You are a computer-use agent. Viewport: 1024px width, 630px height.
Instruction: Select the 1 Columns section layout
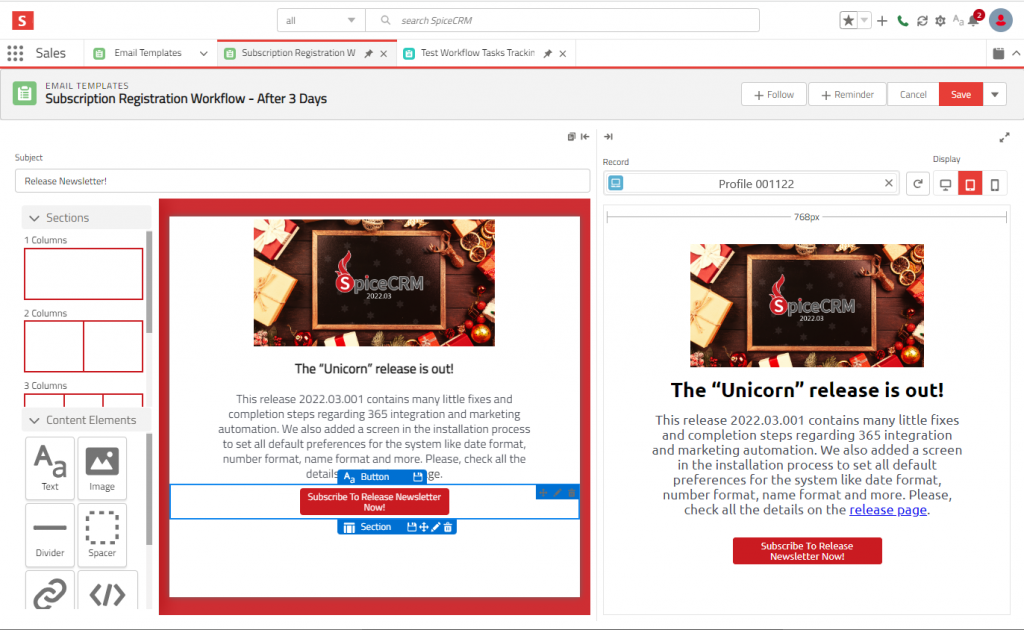pos(84,274)
